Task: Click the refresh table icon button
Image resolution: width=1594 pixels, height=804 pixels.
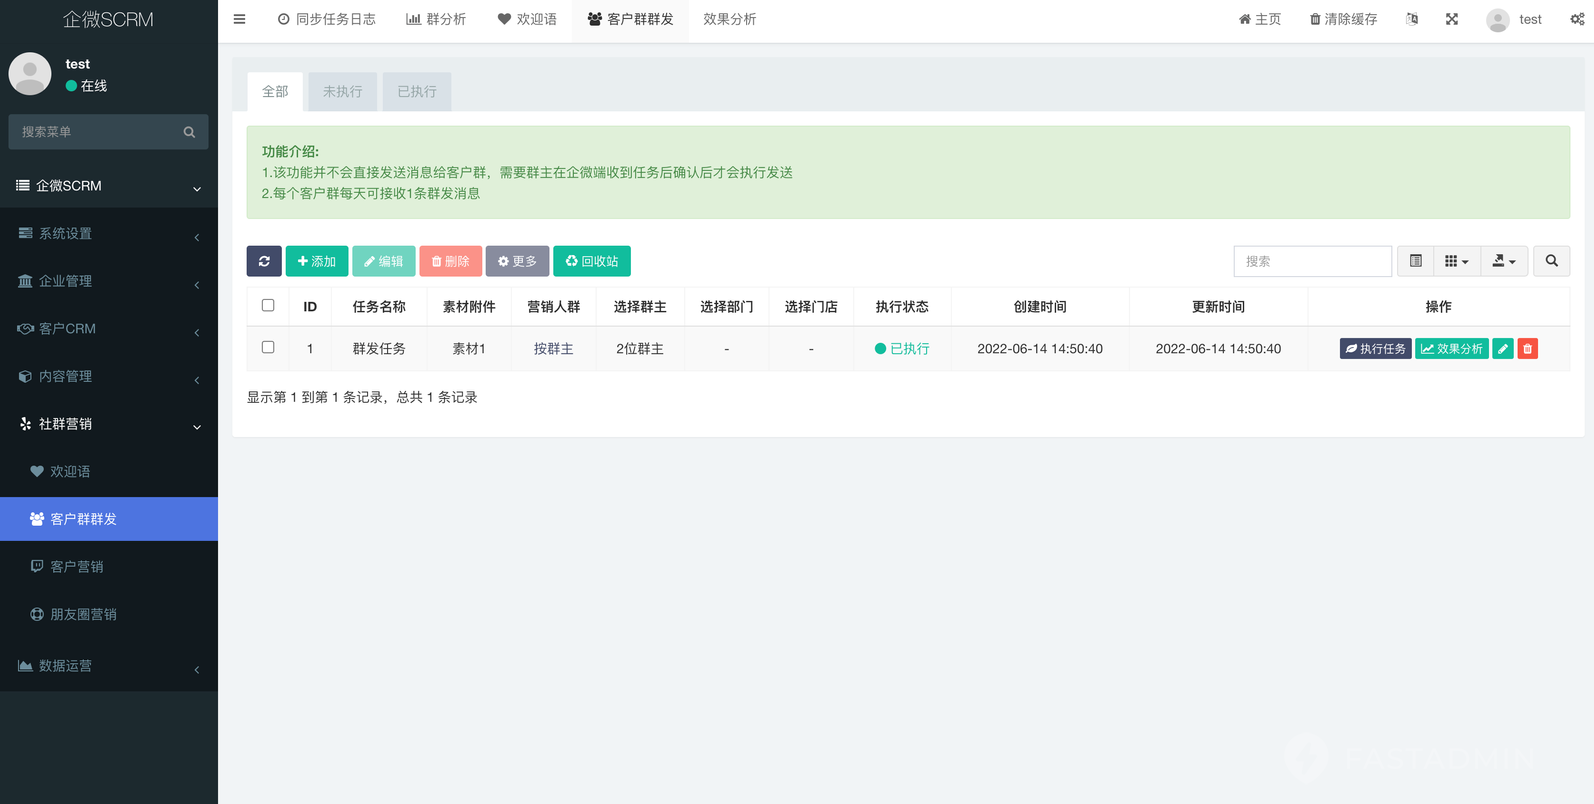Action: point(264,261)
